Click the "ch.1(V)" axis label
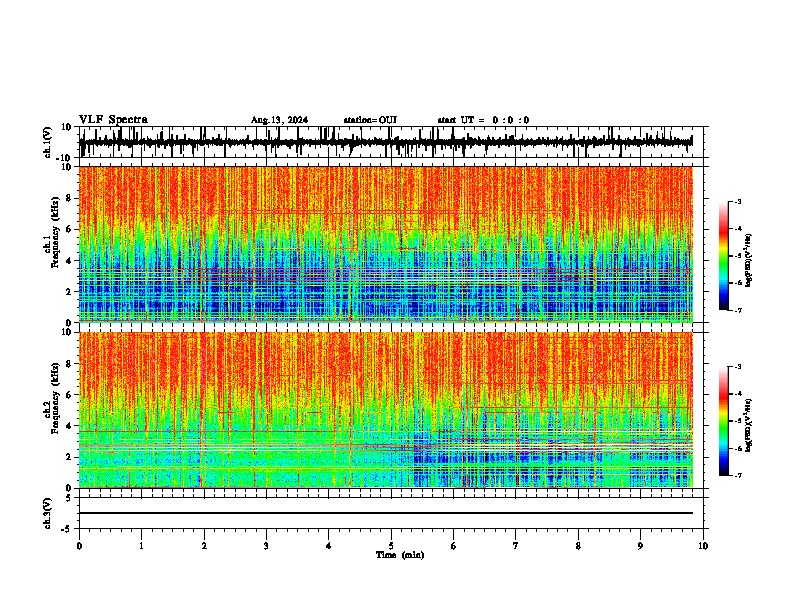The width and height of the screenshot is (792, 612). [48, 142]
